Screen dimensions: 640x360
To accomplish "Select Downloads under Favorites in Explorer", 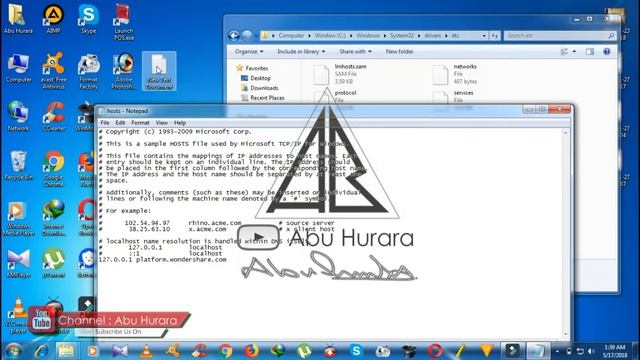I will click(x=260, y=88).
